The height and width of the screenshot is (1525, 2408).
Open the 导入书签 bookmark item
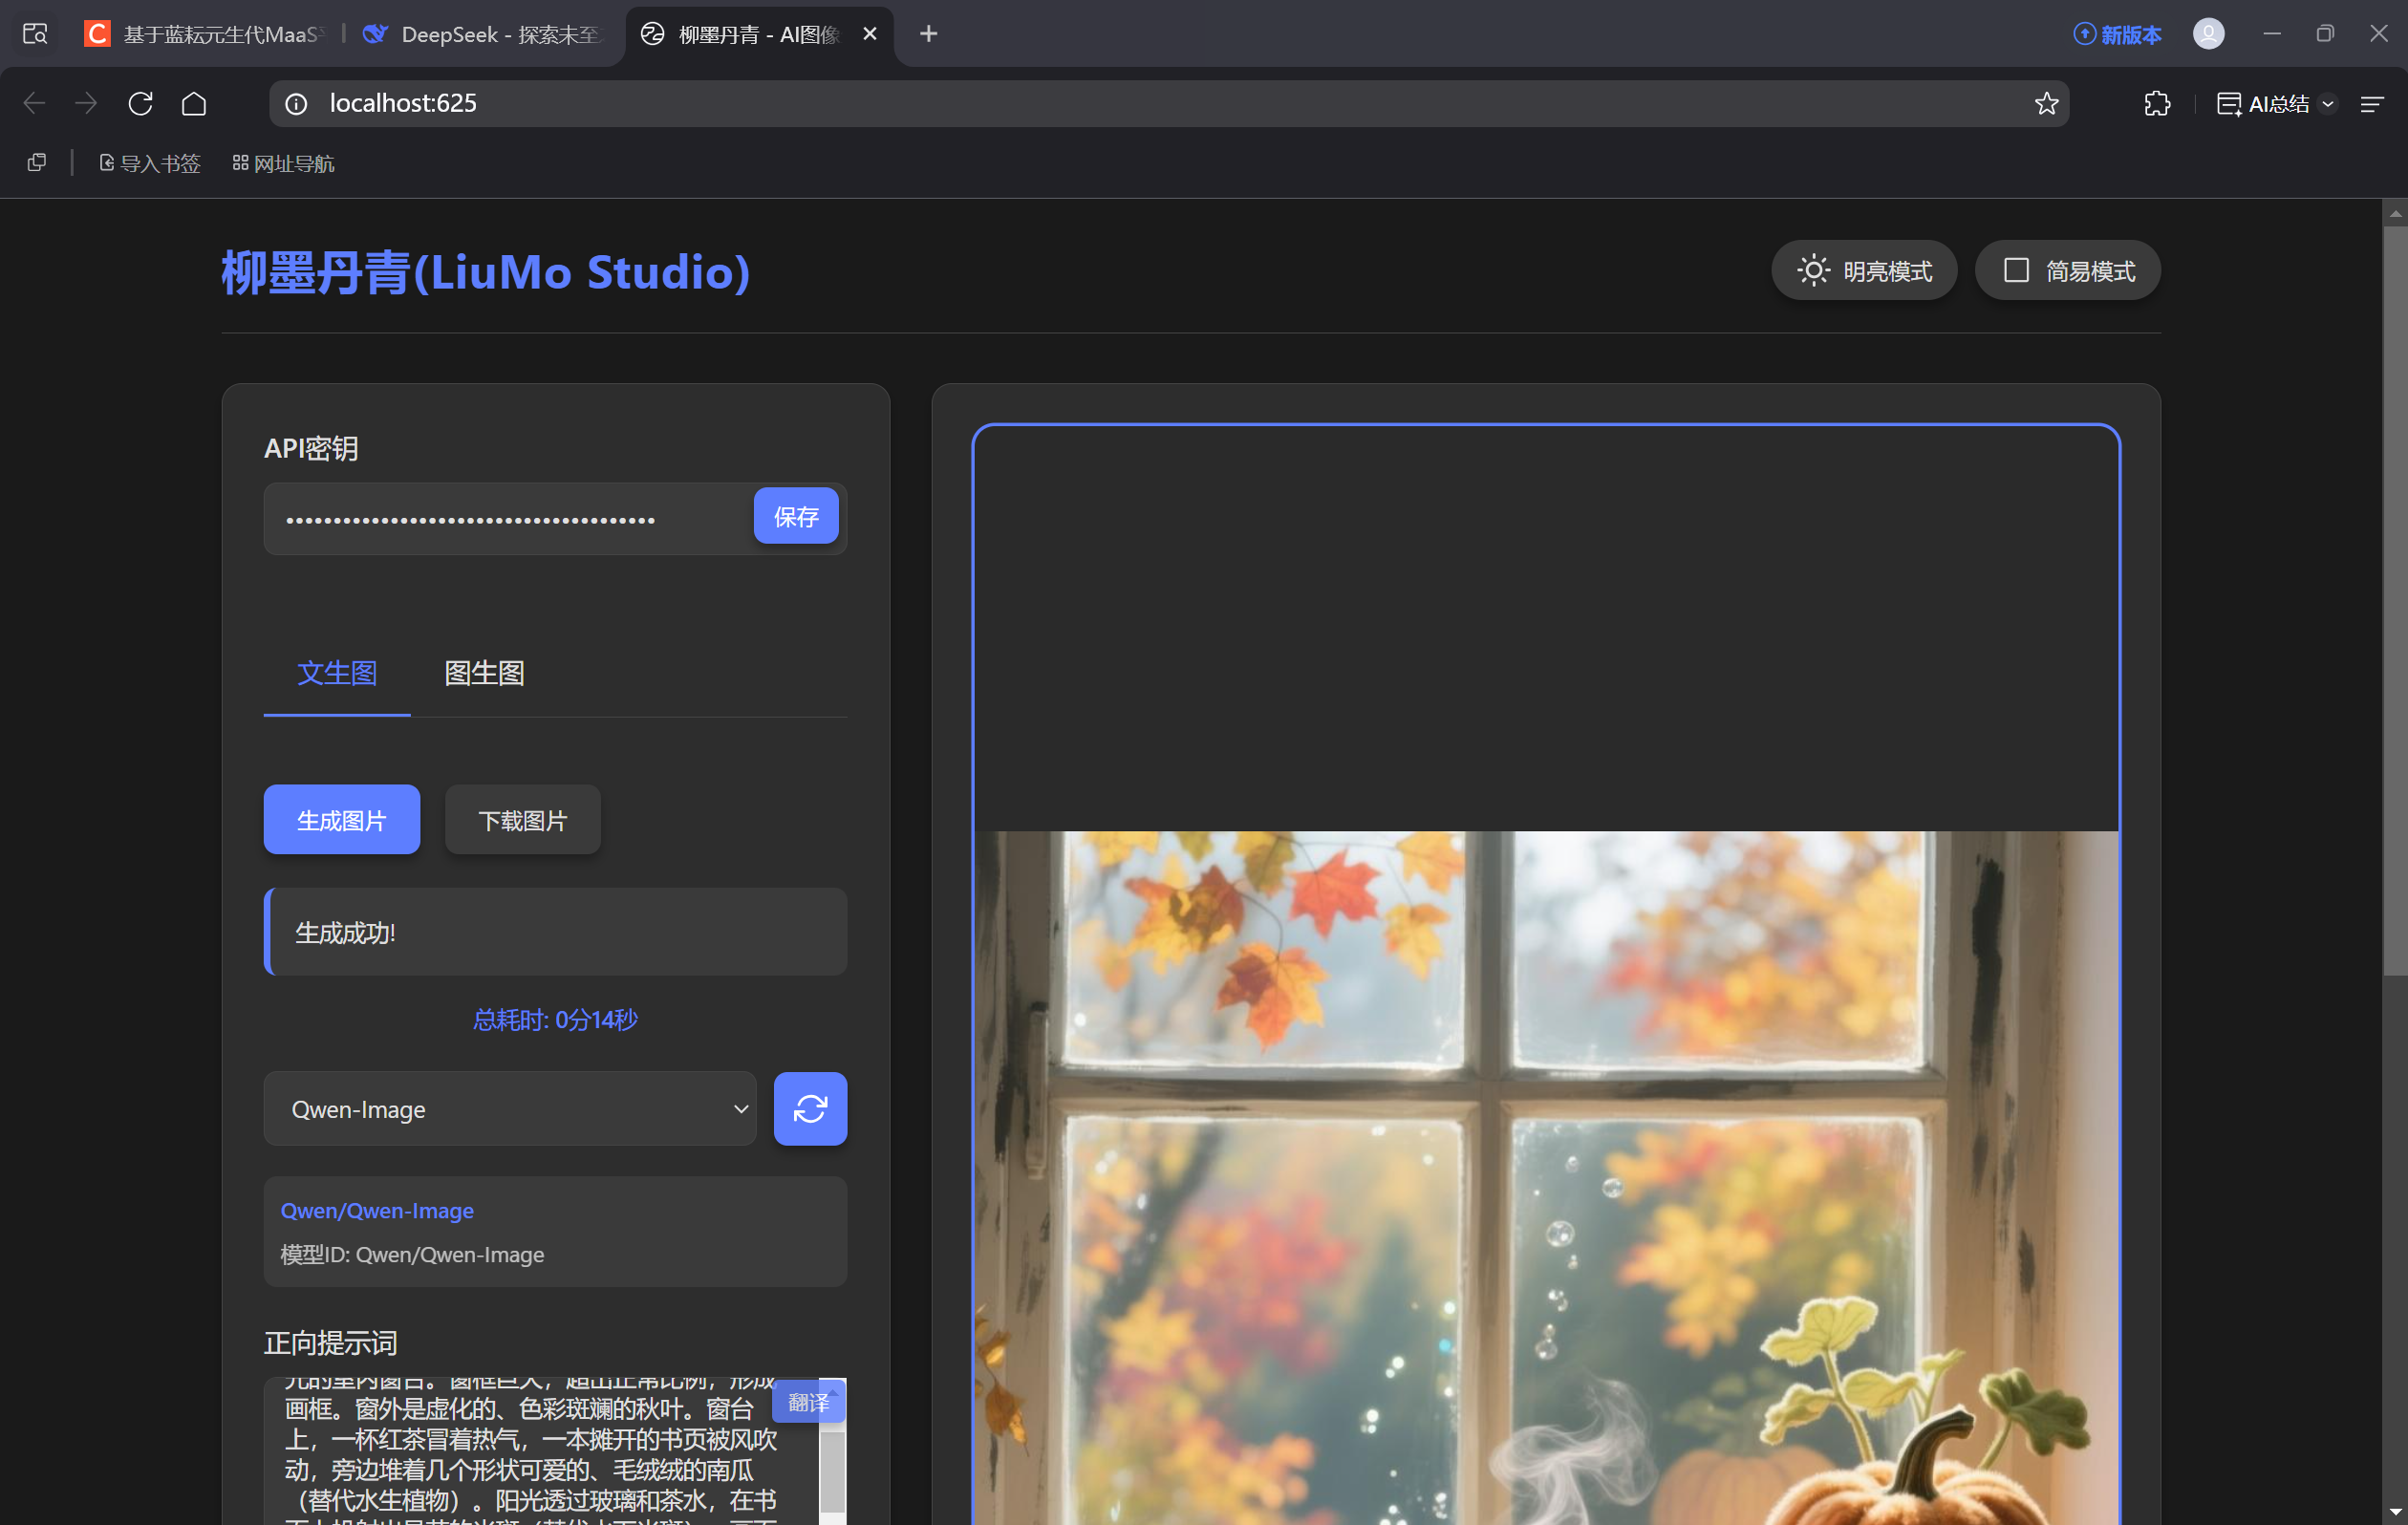click(x=150, y=163)
